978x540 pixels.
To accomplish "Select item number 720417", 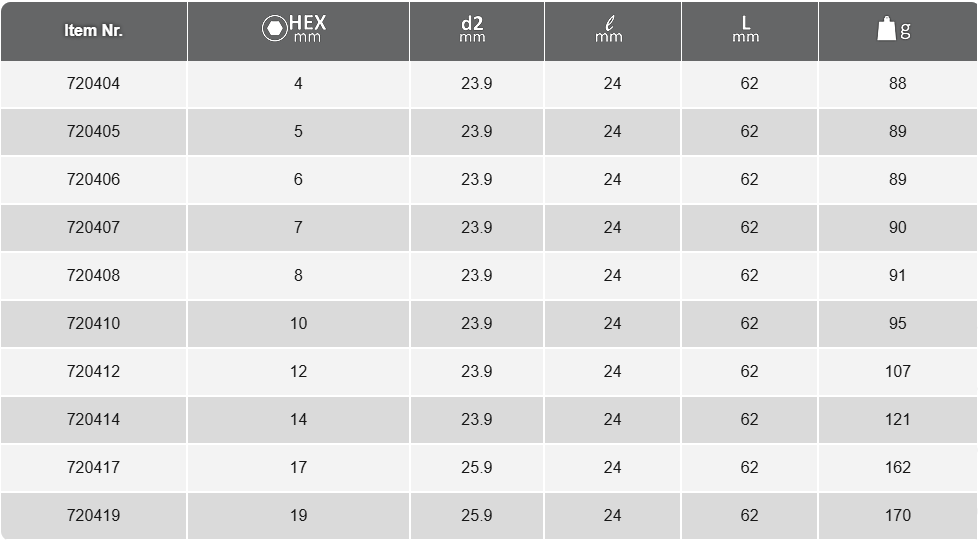I will point(94,468).
